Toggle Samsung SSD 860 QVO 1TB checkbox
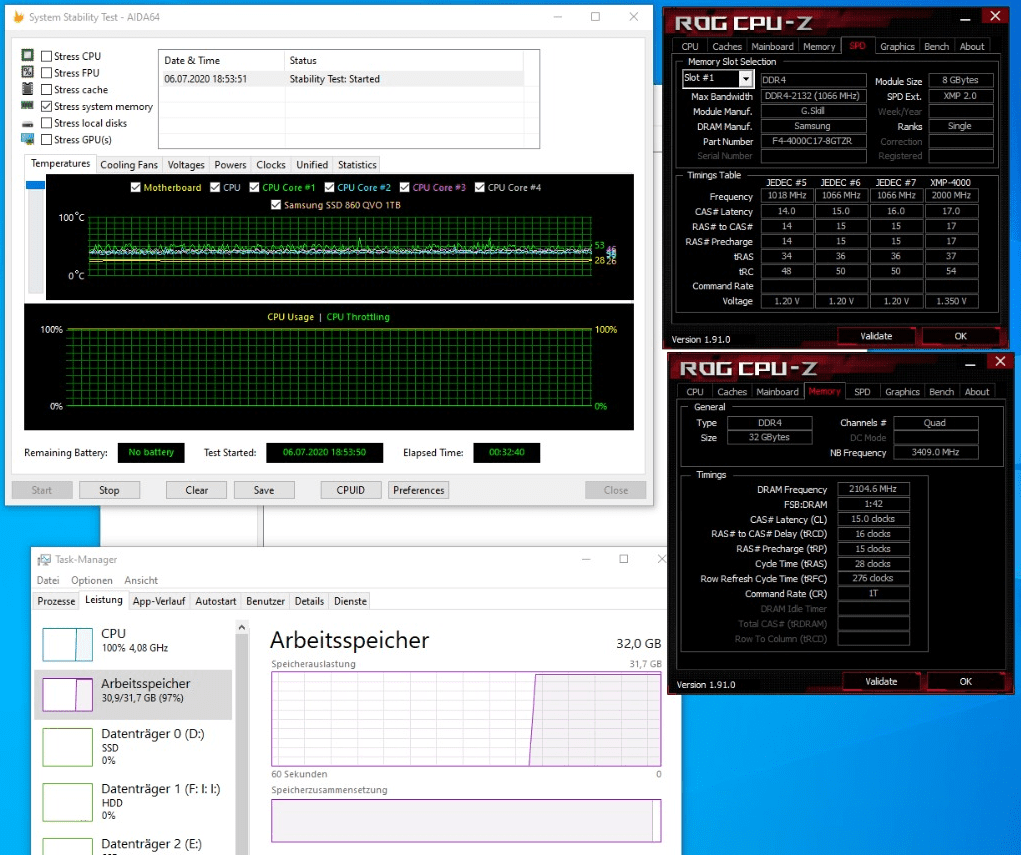 275,204
